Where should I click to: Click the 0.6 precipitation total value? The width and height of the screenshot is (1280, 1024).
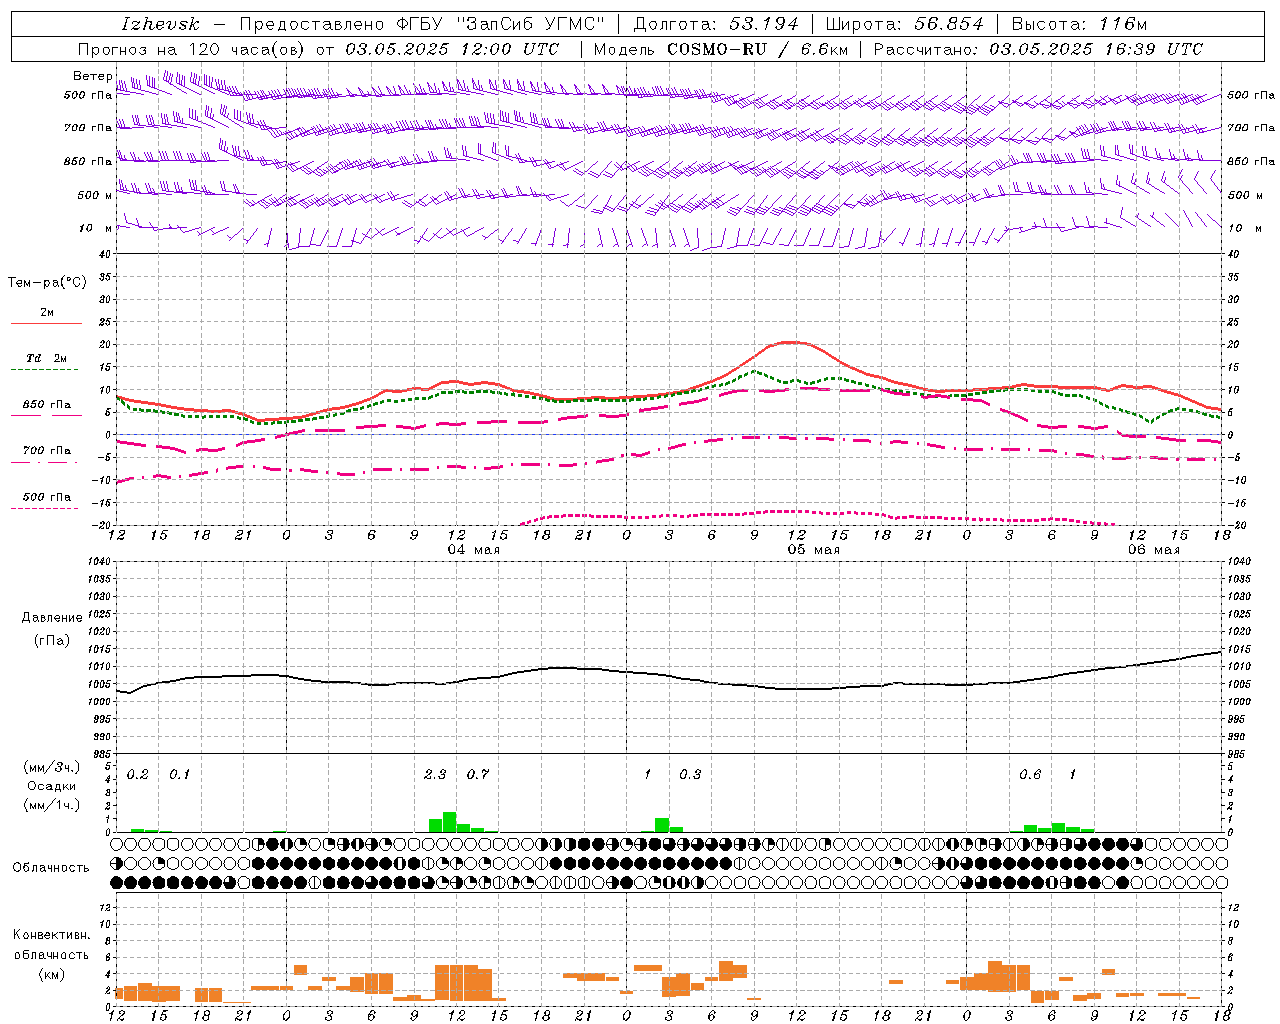1030,774
